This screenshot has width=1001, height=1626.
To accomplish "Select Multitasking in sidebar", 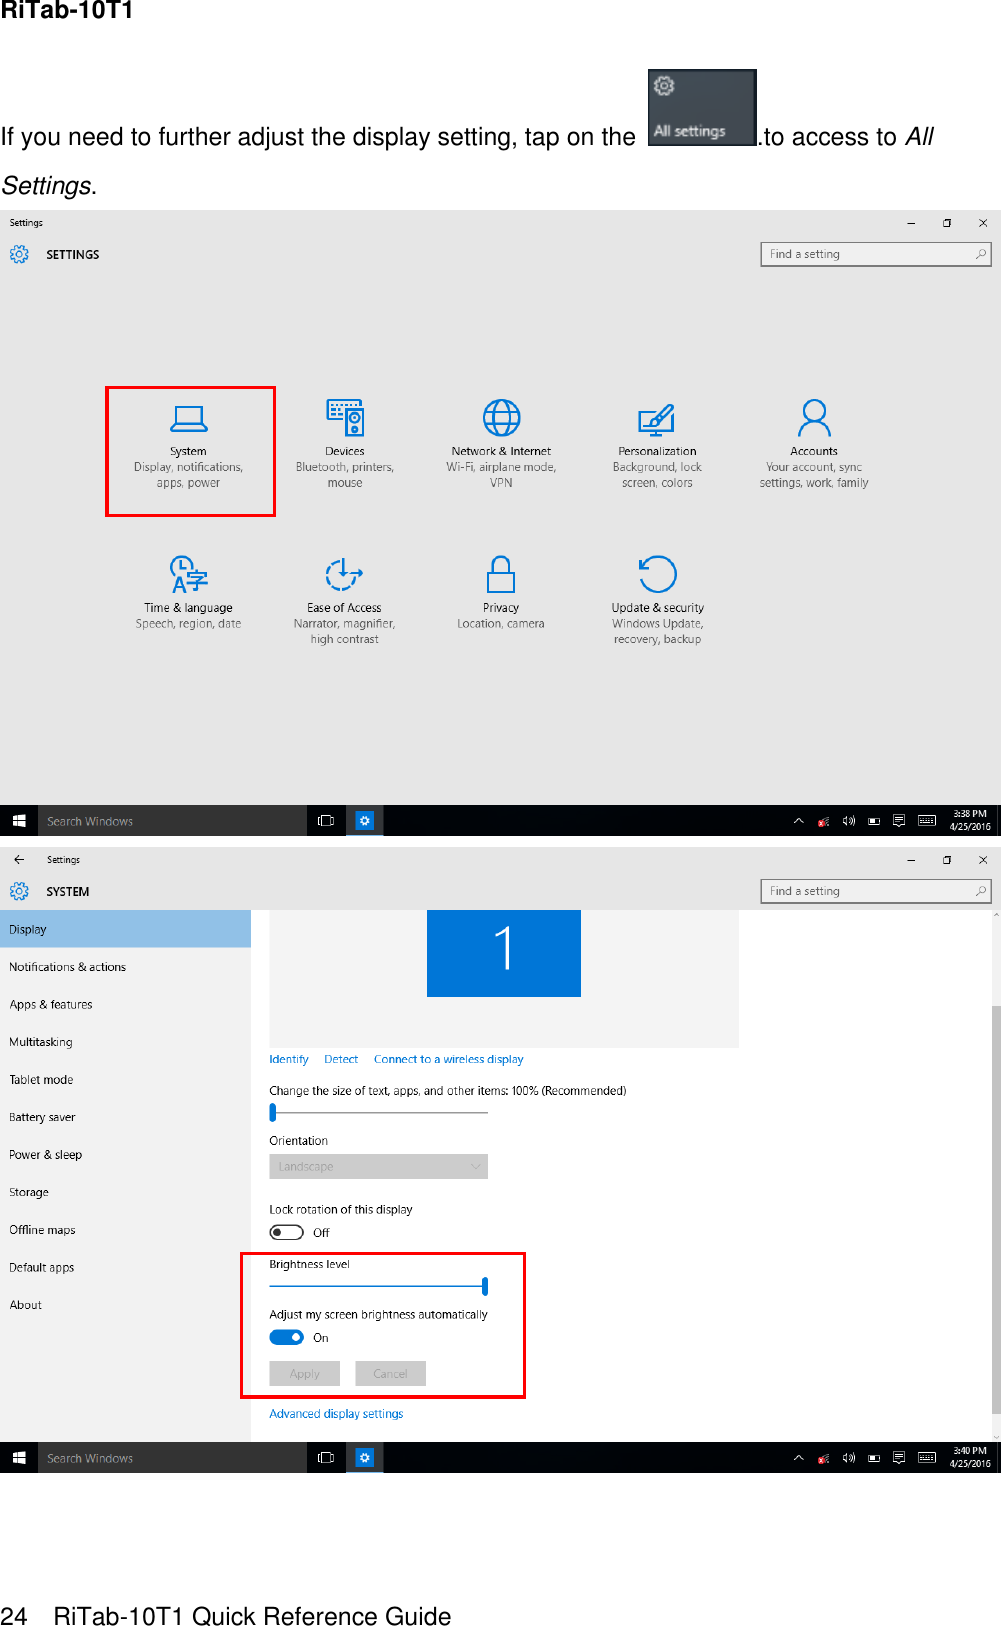I will pos(125,1042).
